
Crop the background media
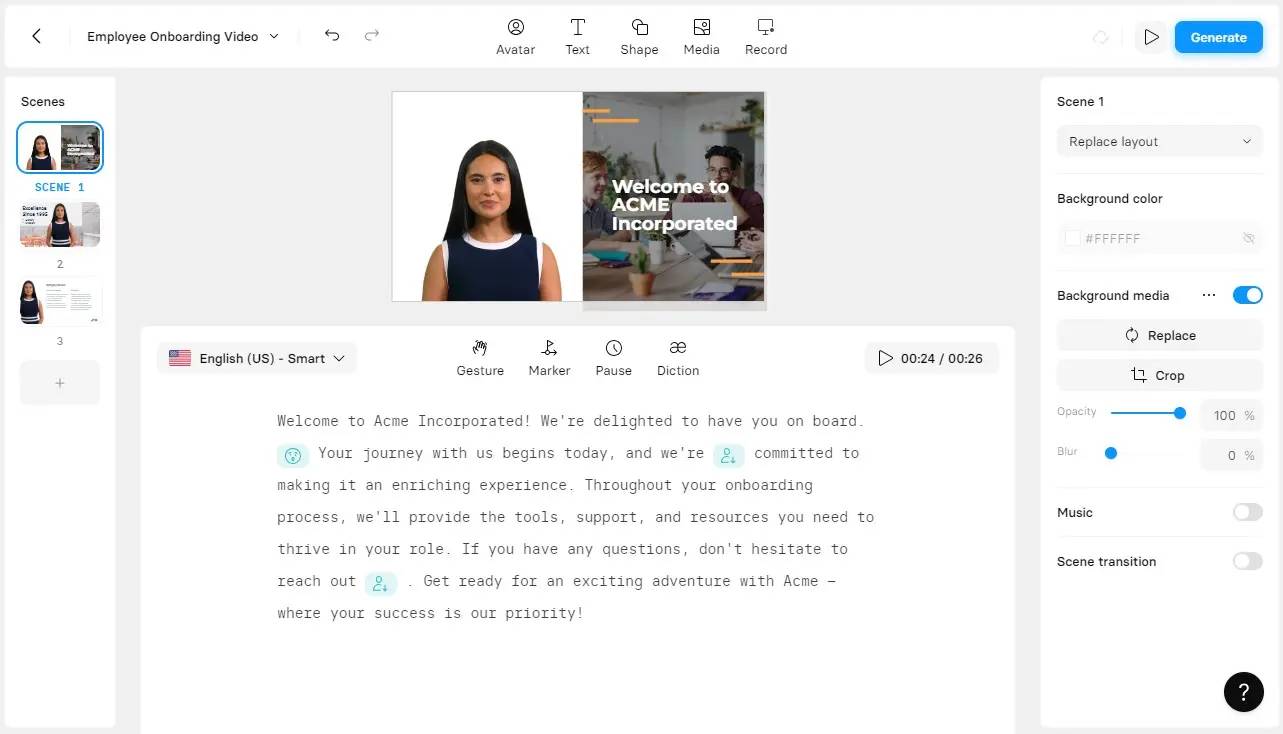tap(1159, 375)
